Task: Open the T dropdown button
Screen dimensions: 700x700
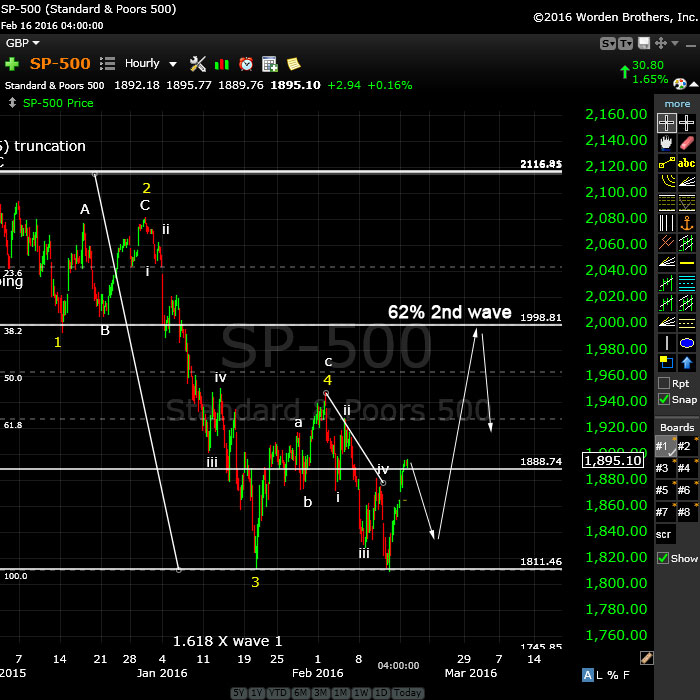Action: 625,43
